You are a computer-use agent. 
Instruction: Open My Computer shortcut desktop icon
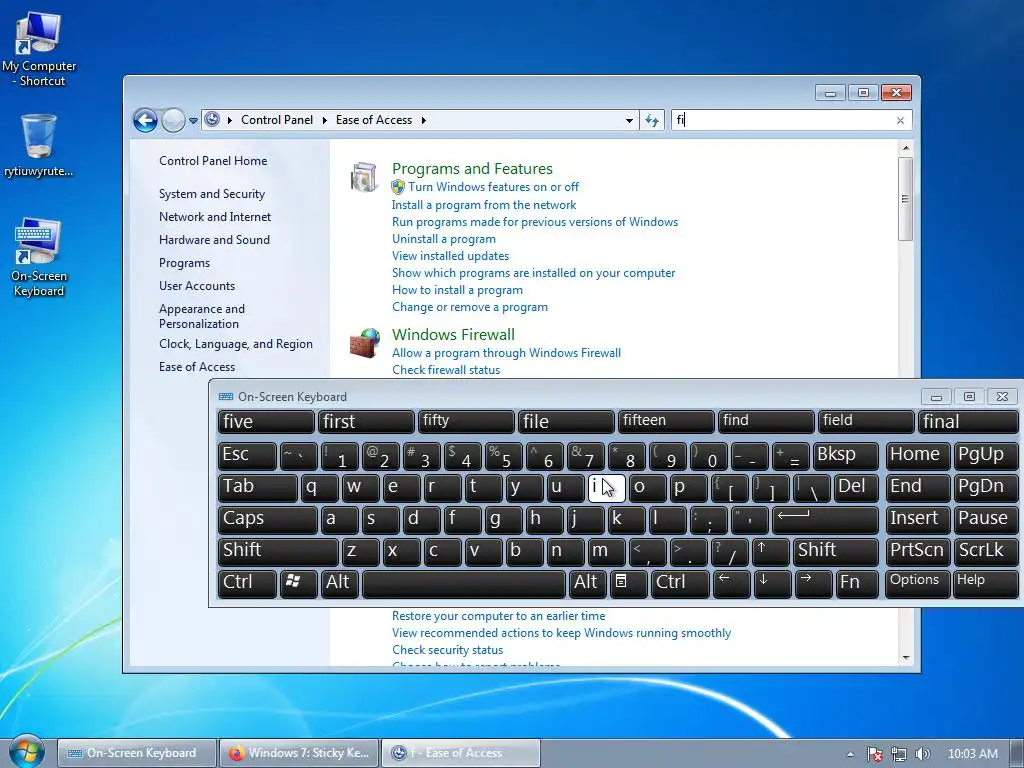coord(39,50)
